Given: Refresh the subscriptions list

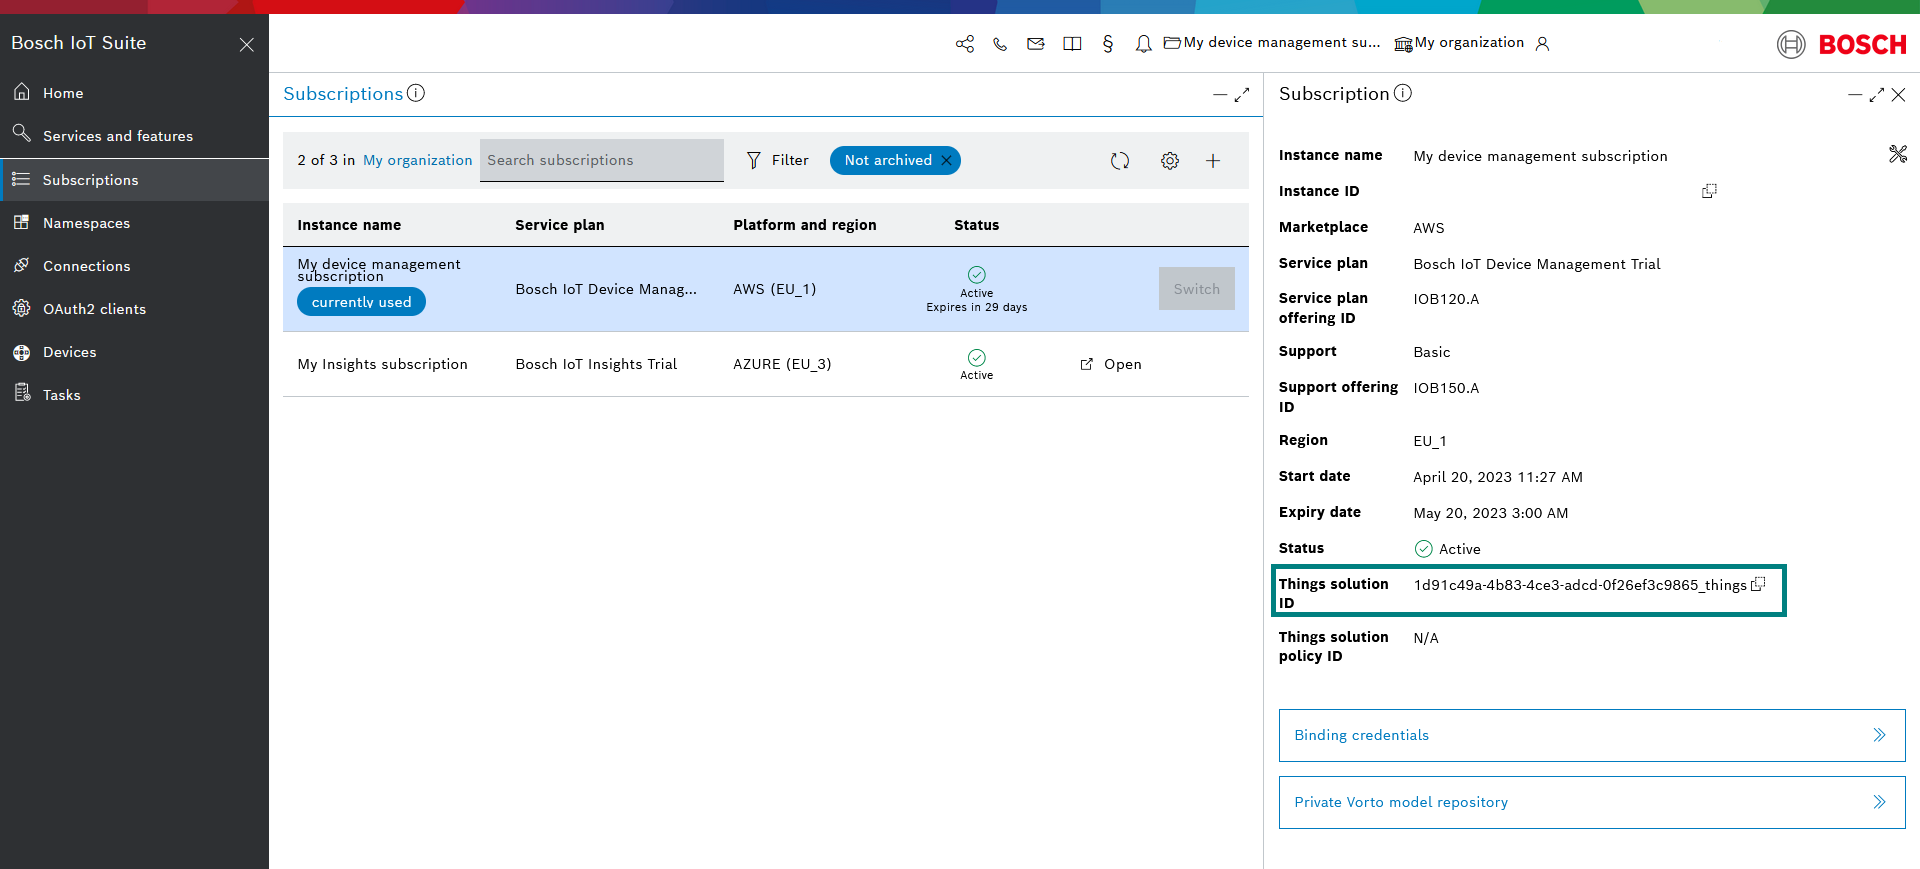Looking at the screenshot, I should pyautogui.click(x=1120, y=161).
